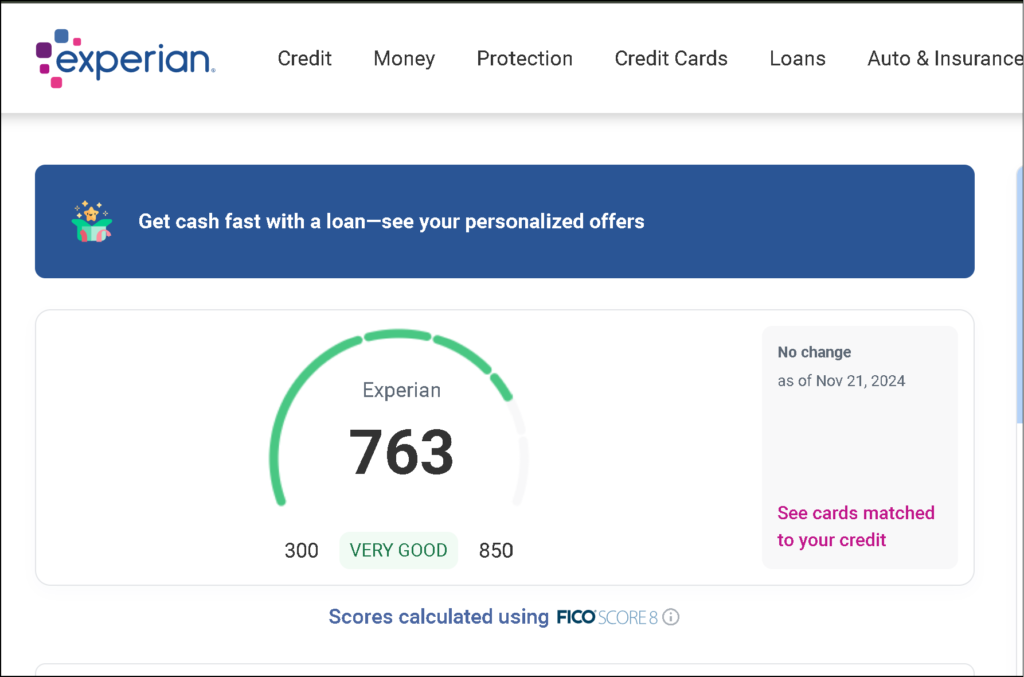Open the Credit Cards navigation item

point(671,58)
